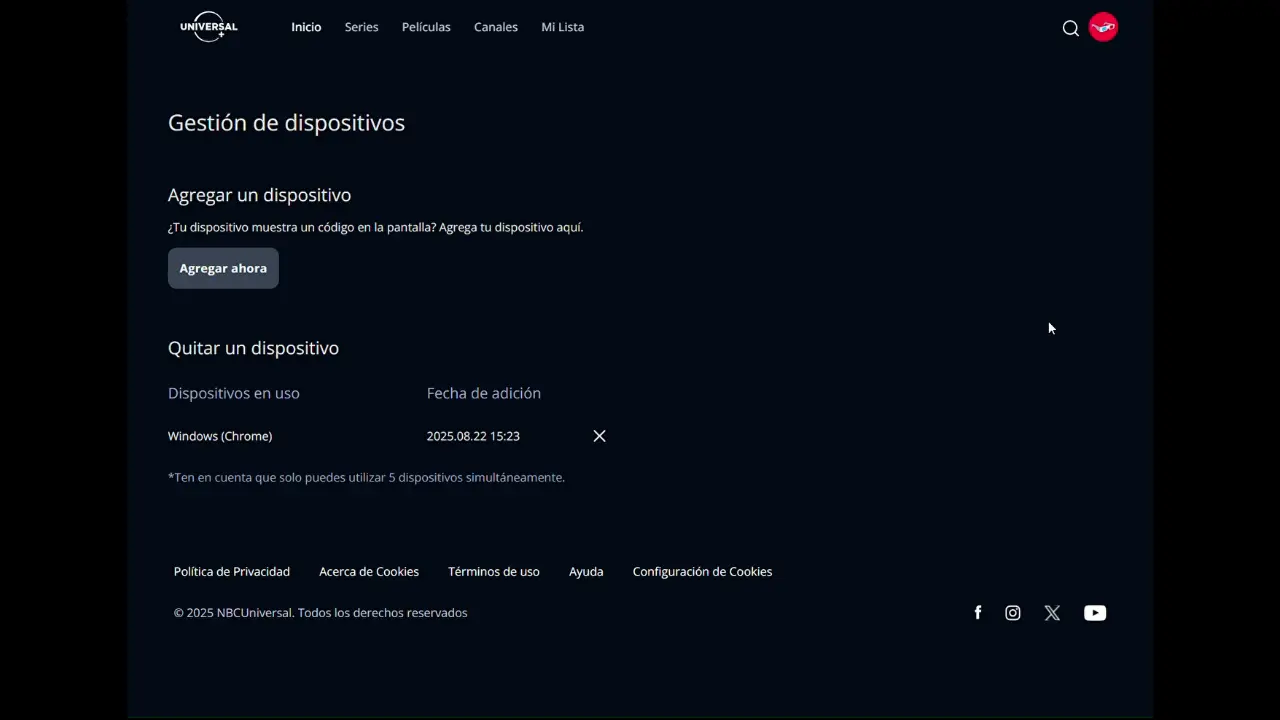Open the search magnifier icon

coord(1070,28)
